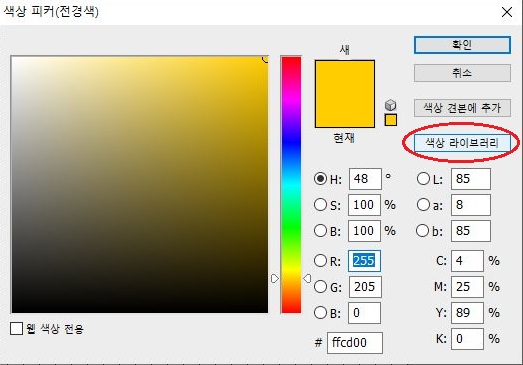Select the Lab b radio button
Viewport: 523px width, 365px height.
coord(423,231)
